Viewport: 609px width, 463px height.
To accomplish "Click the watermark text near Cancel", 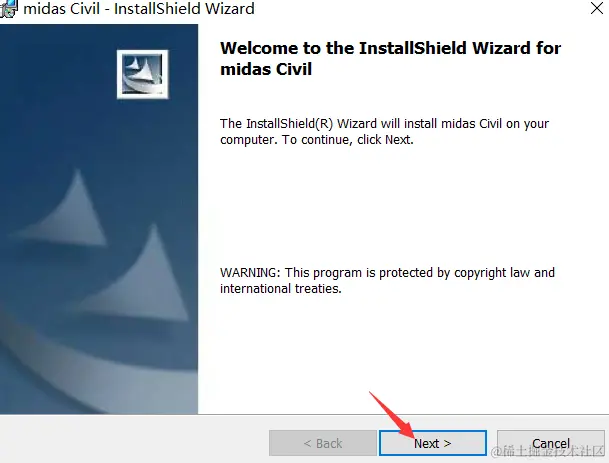I will [548, 451].
